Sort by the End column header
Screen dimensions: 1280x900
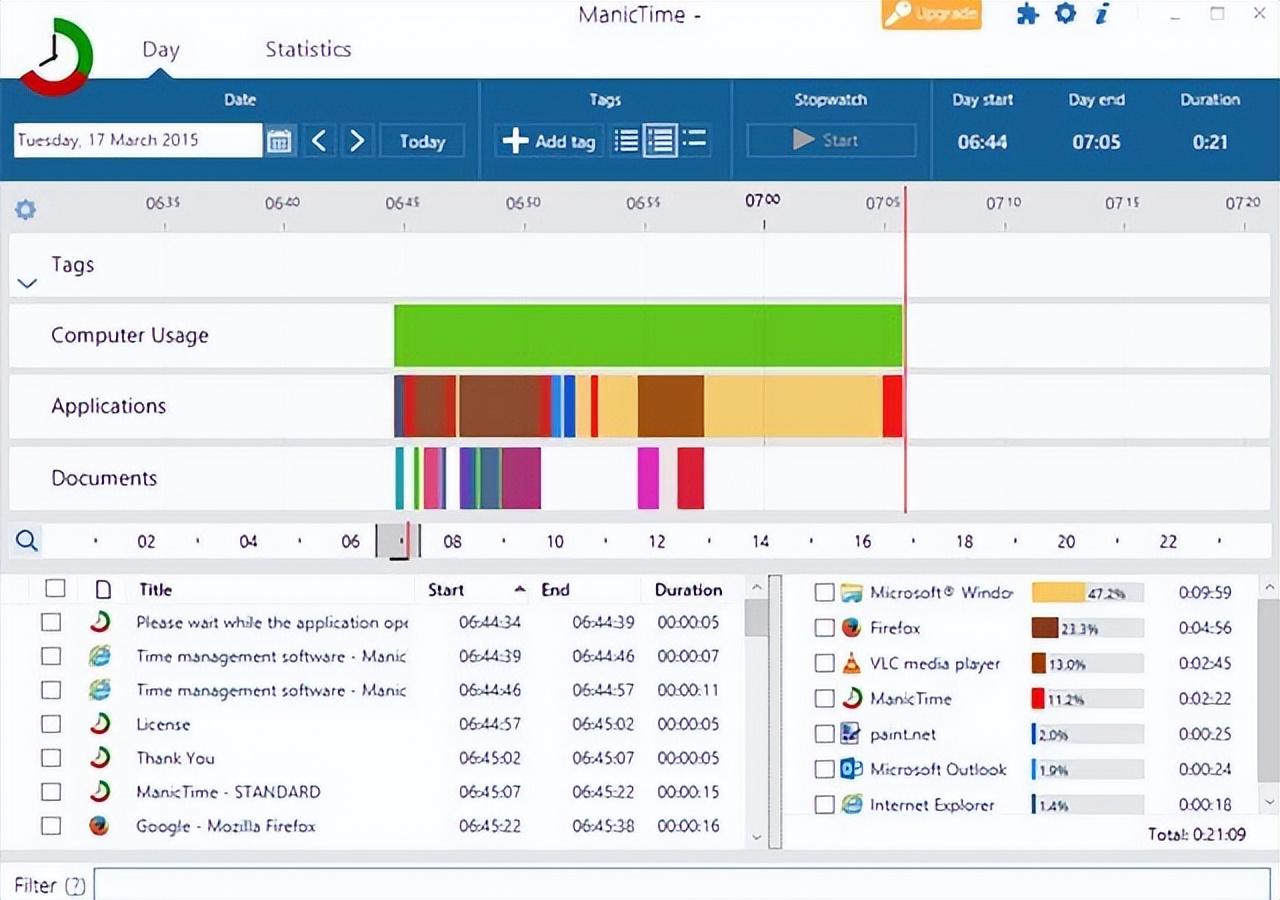click(x=555, y=590)
